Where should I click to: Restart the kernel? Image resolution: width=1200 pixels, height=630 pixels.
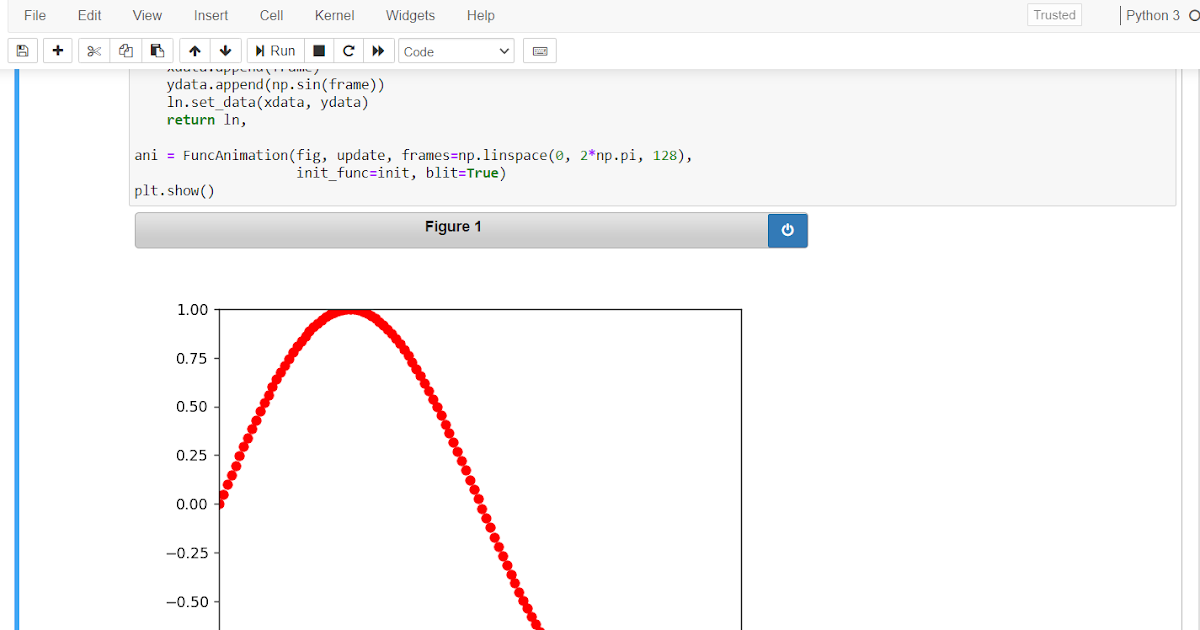[347, 50]
